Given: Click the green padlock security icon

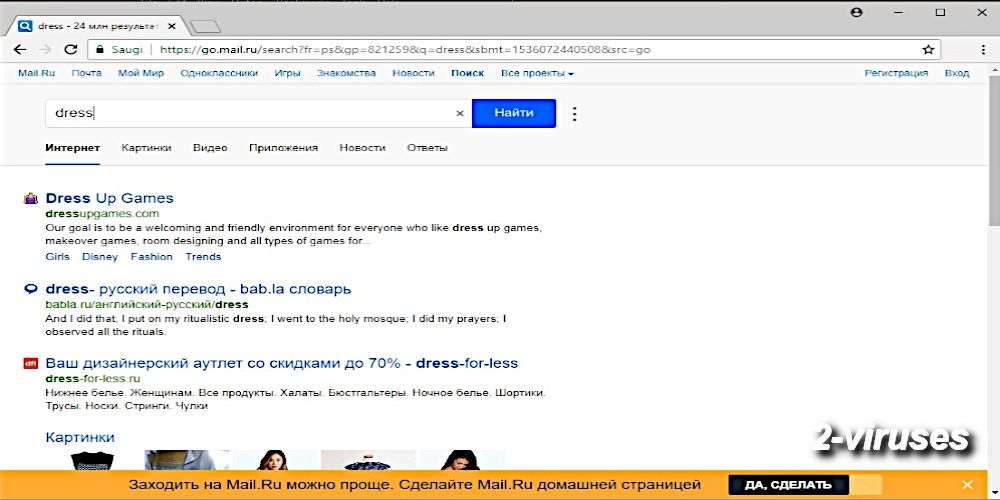Looking at the screenshot, I should [99, 49].
